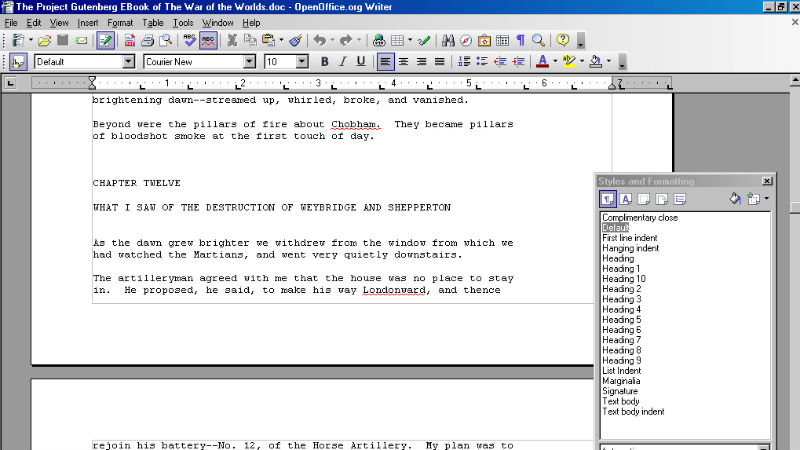Open the File menu

coord(11,23)
